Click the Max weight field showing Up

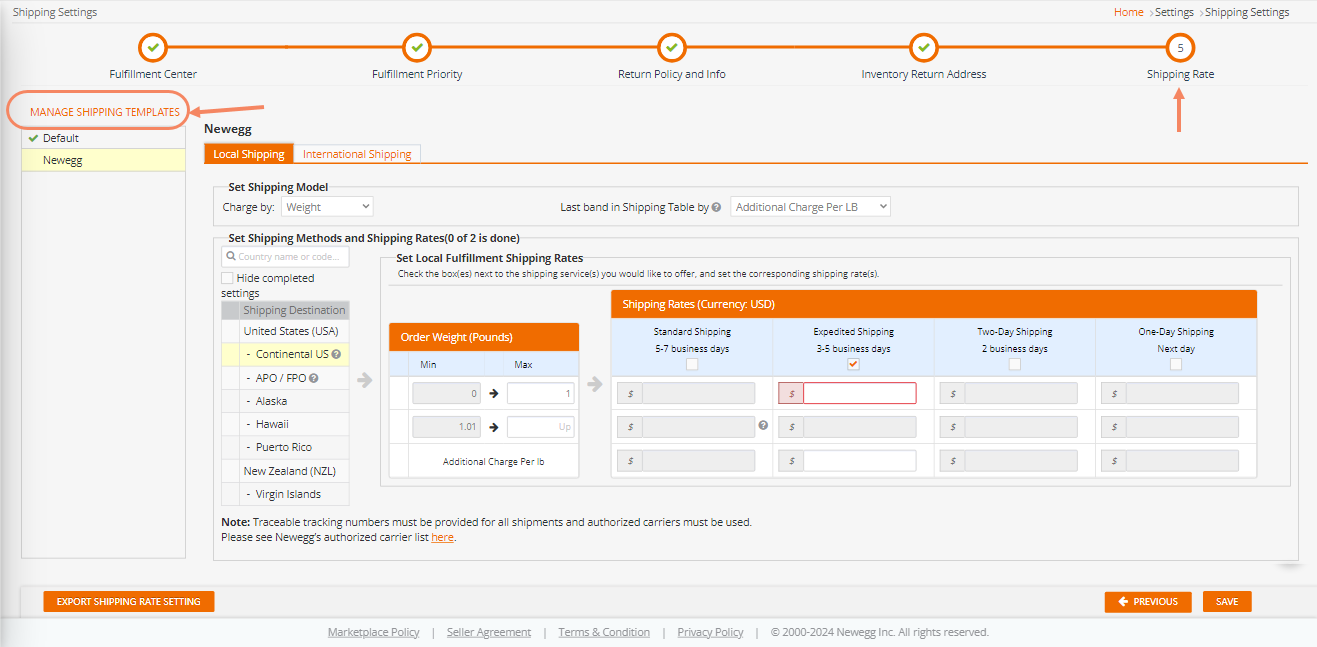coord(540,427)
